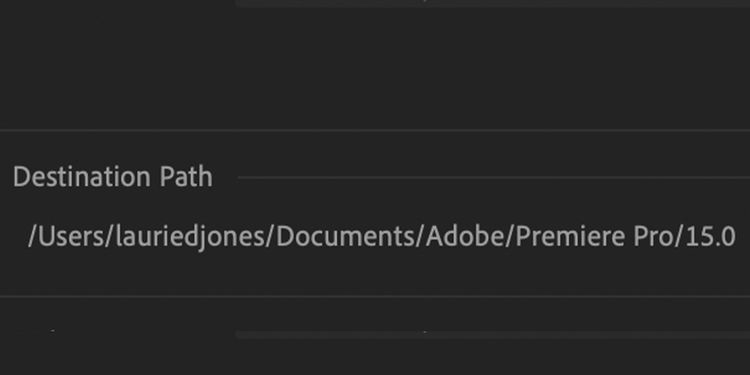Select the full destination path text
The width and height of the screenshot is (750, 375).
point(382,237)
